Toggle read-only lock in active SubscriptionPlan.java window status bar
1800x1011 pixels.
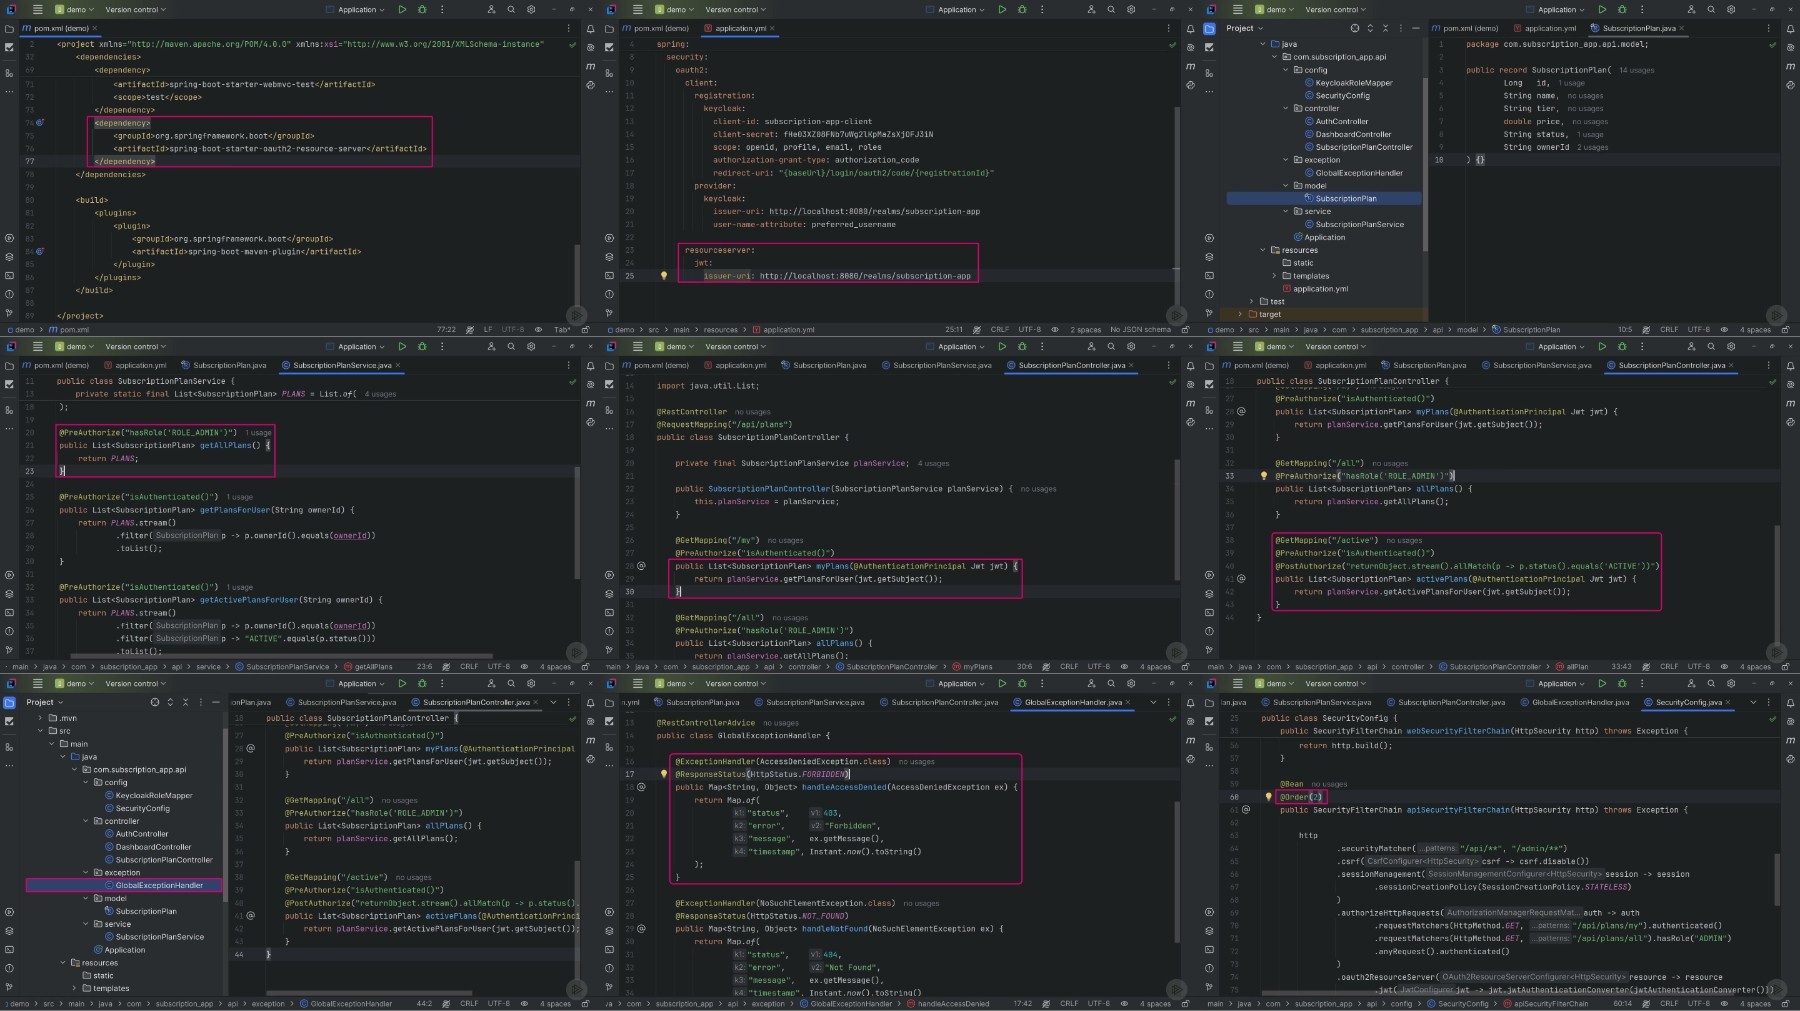click(1786, 329)
